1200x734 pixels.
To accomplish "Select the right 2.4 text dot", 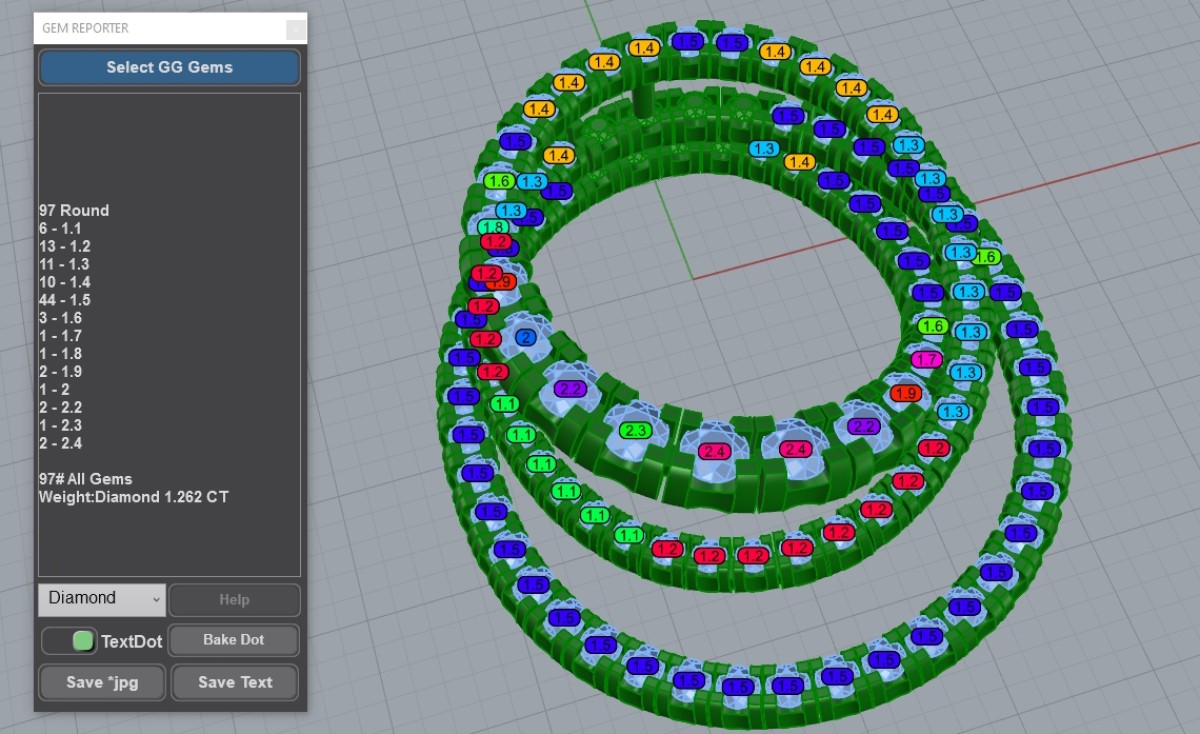I will pos(795,449).
